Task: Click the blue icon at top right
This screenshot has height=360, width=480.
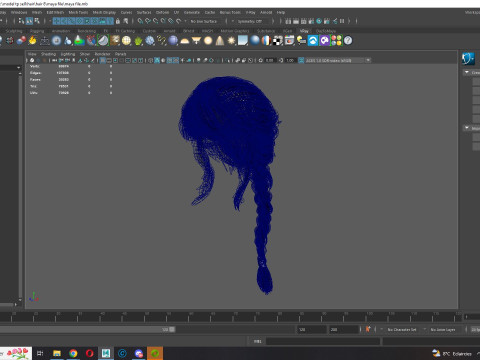Action: (468, 59)
